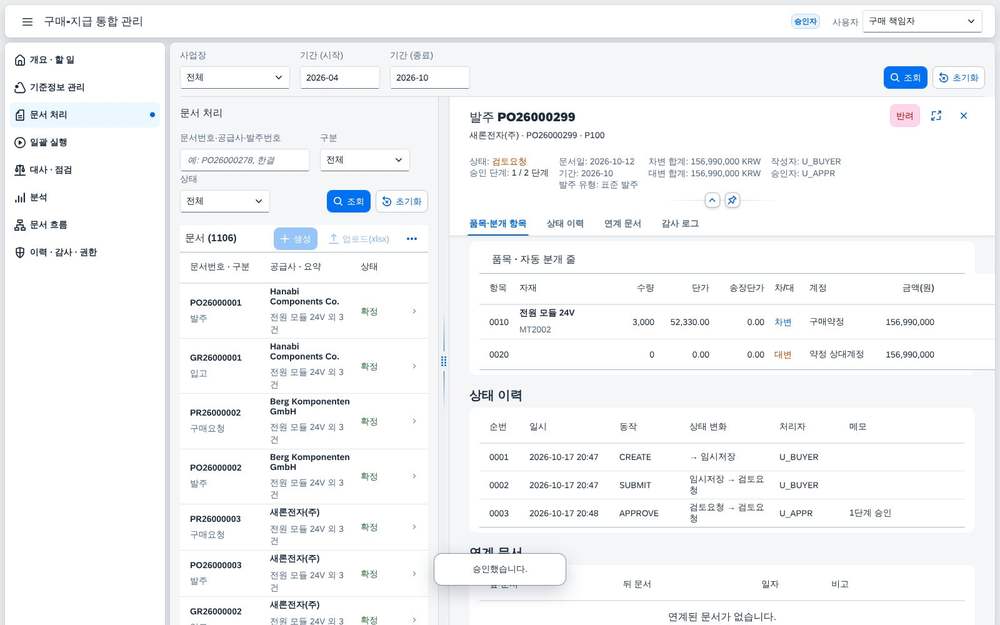Click the panel splitter handle
This screenshot has width=1000, height=625.
[444, 361]
